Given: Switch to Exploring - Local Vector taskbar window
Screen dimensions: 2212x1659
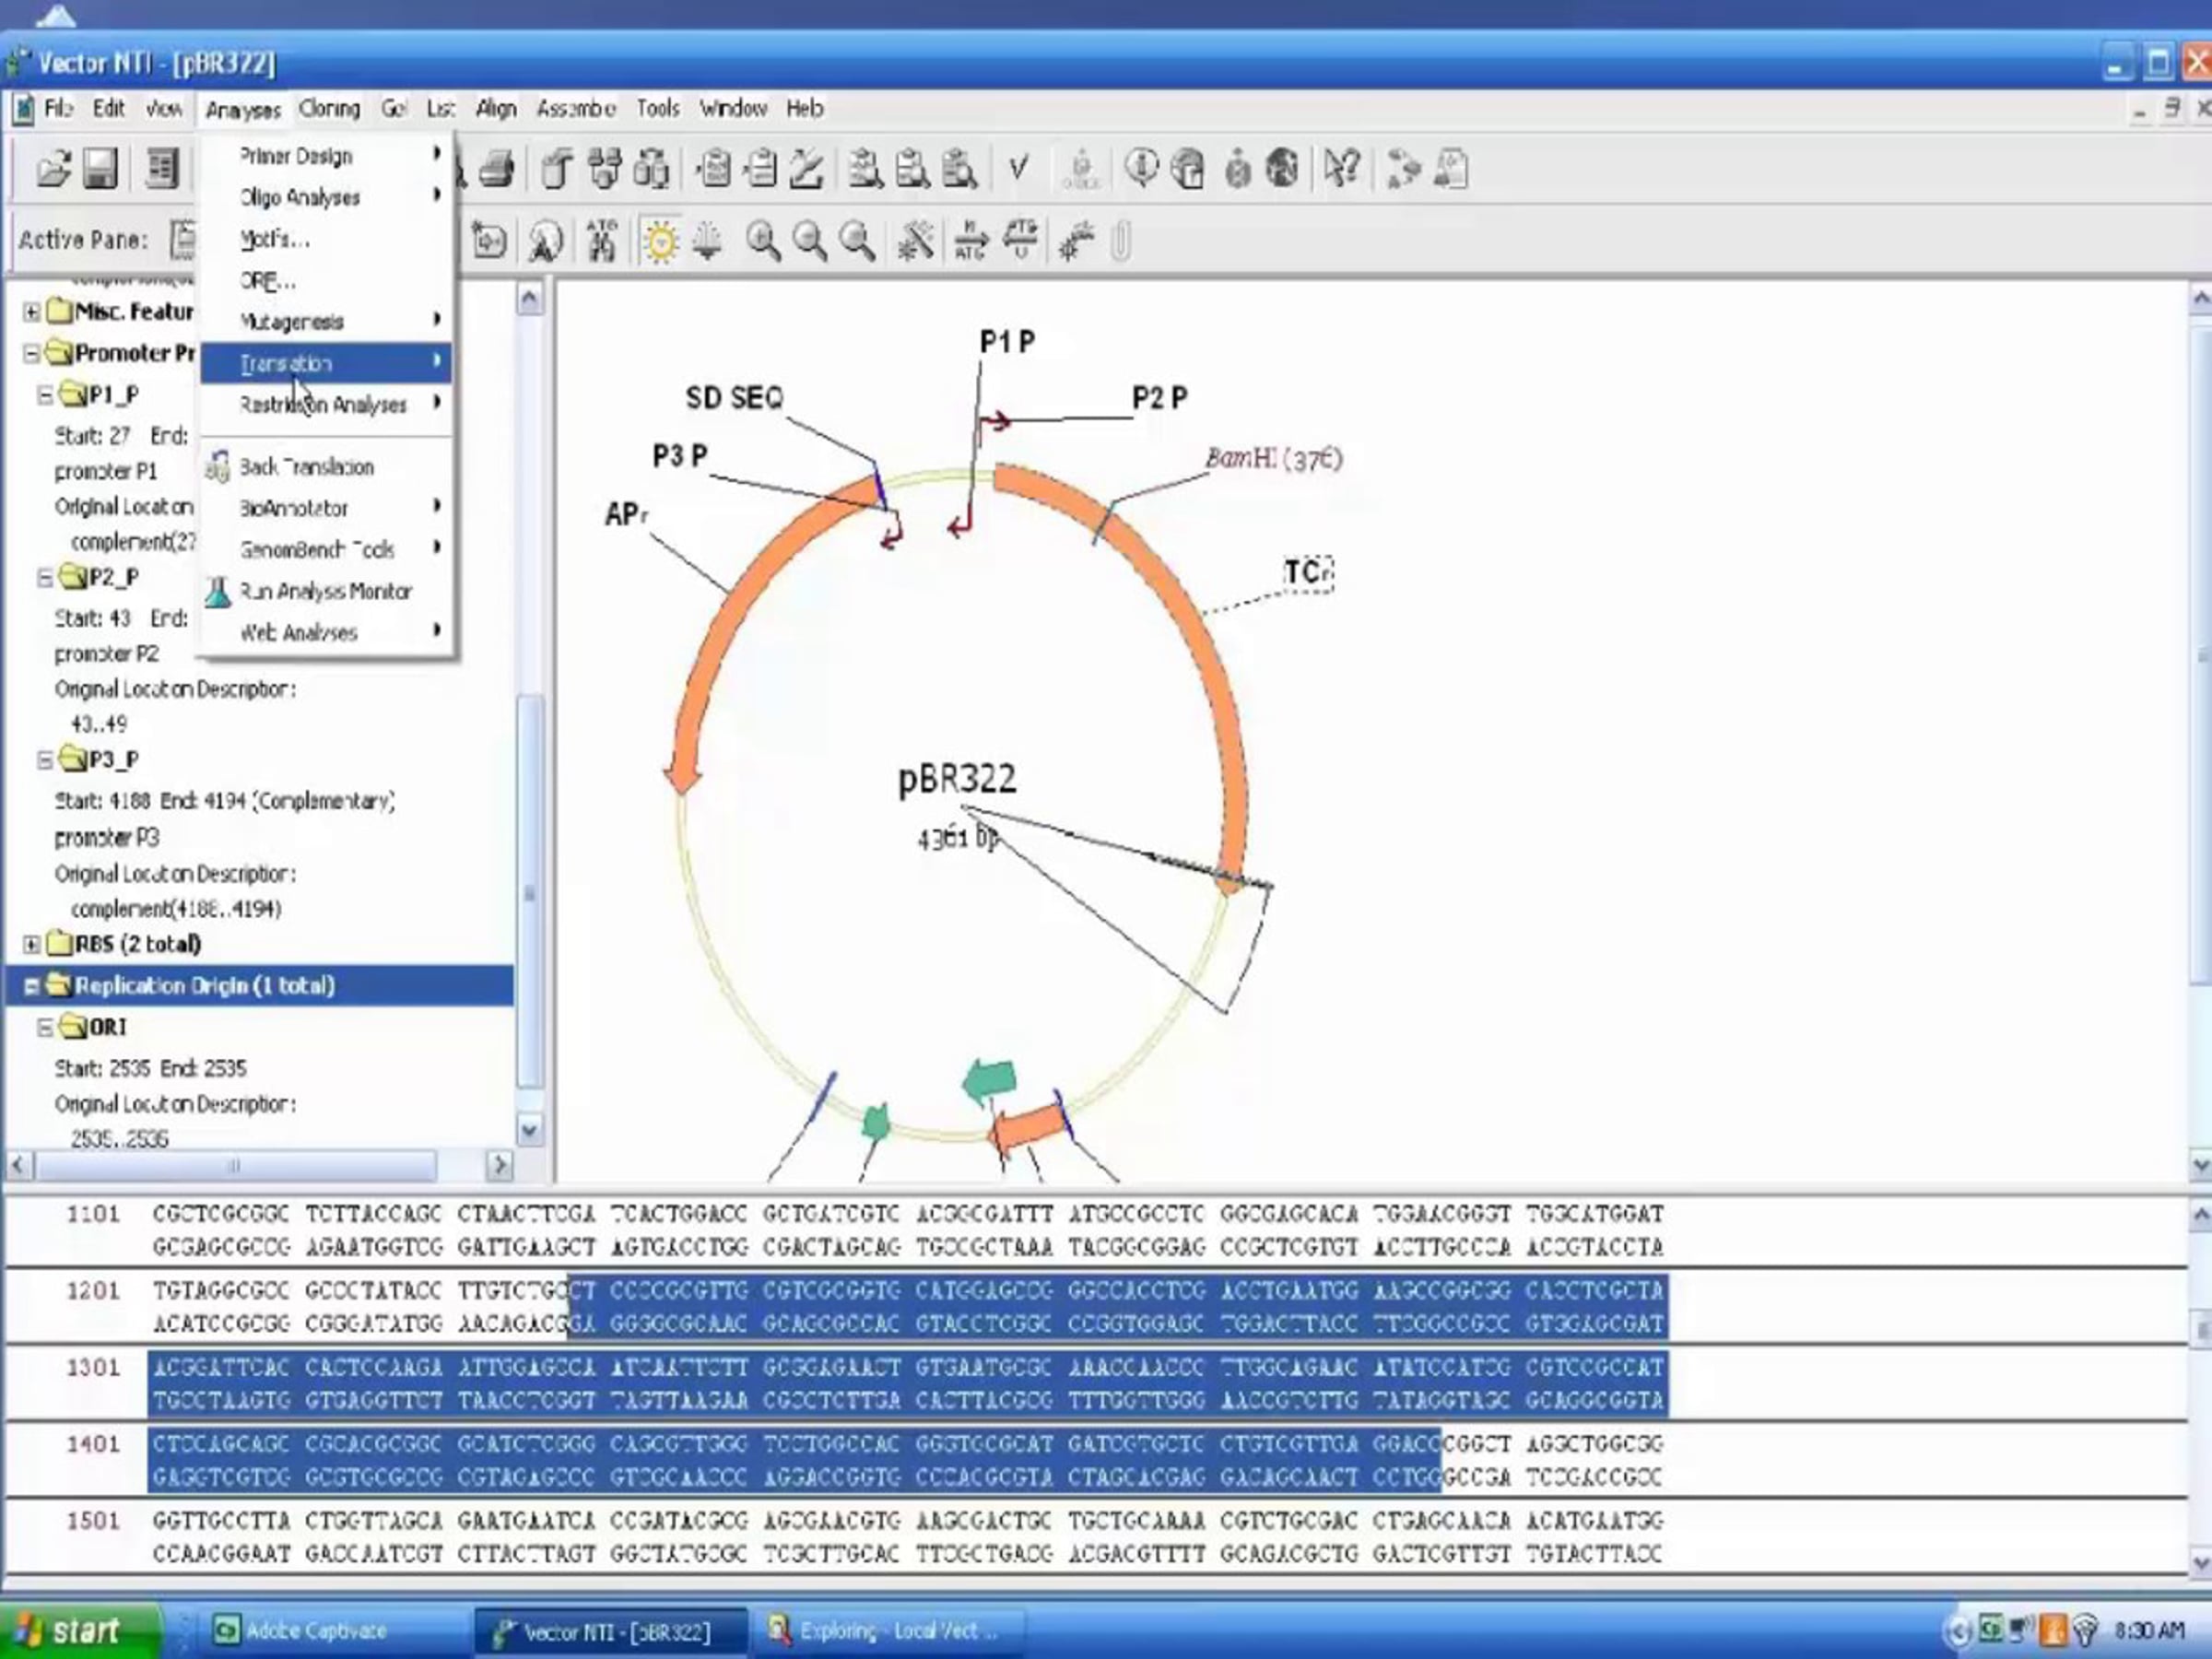Looking at the screenshot, I should pyautogui.click(x=893, y=1631).
